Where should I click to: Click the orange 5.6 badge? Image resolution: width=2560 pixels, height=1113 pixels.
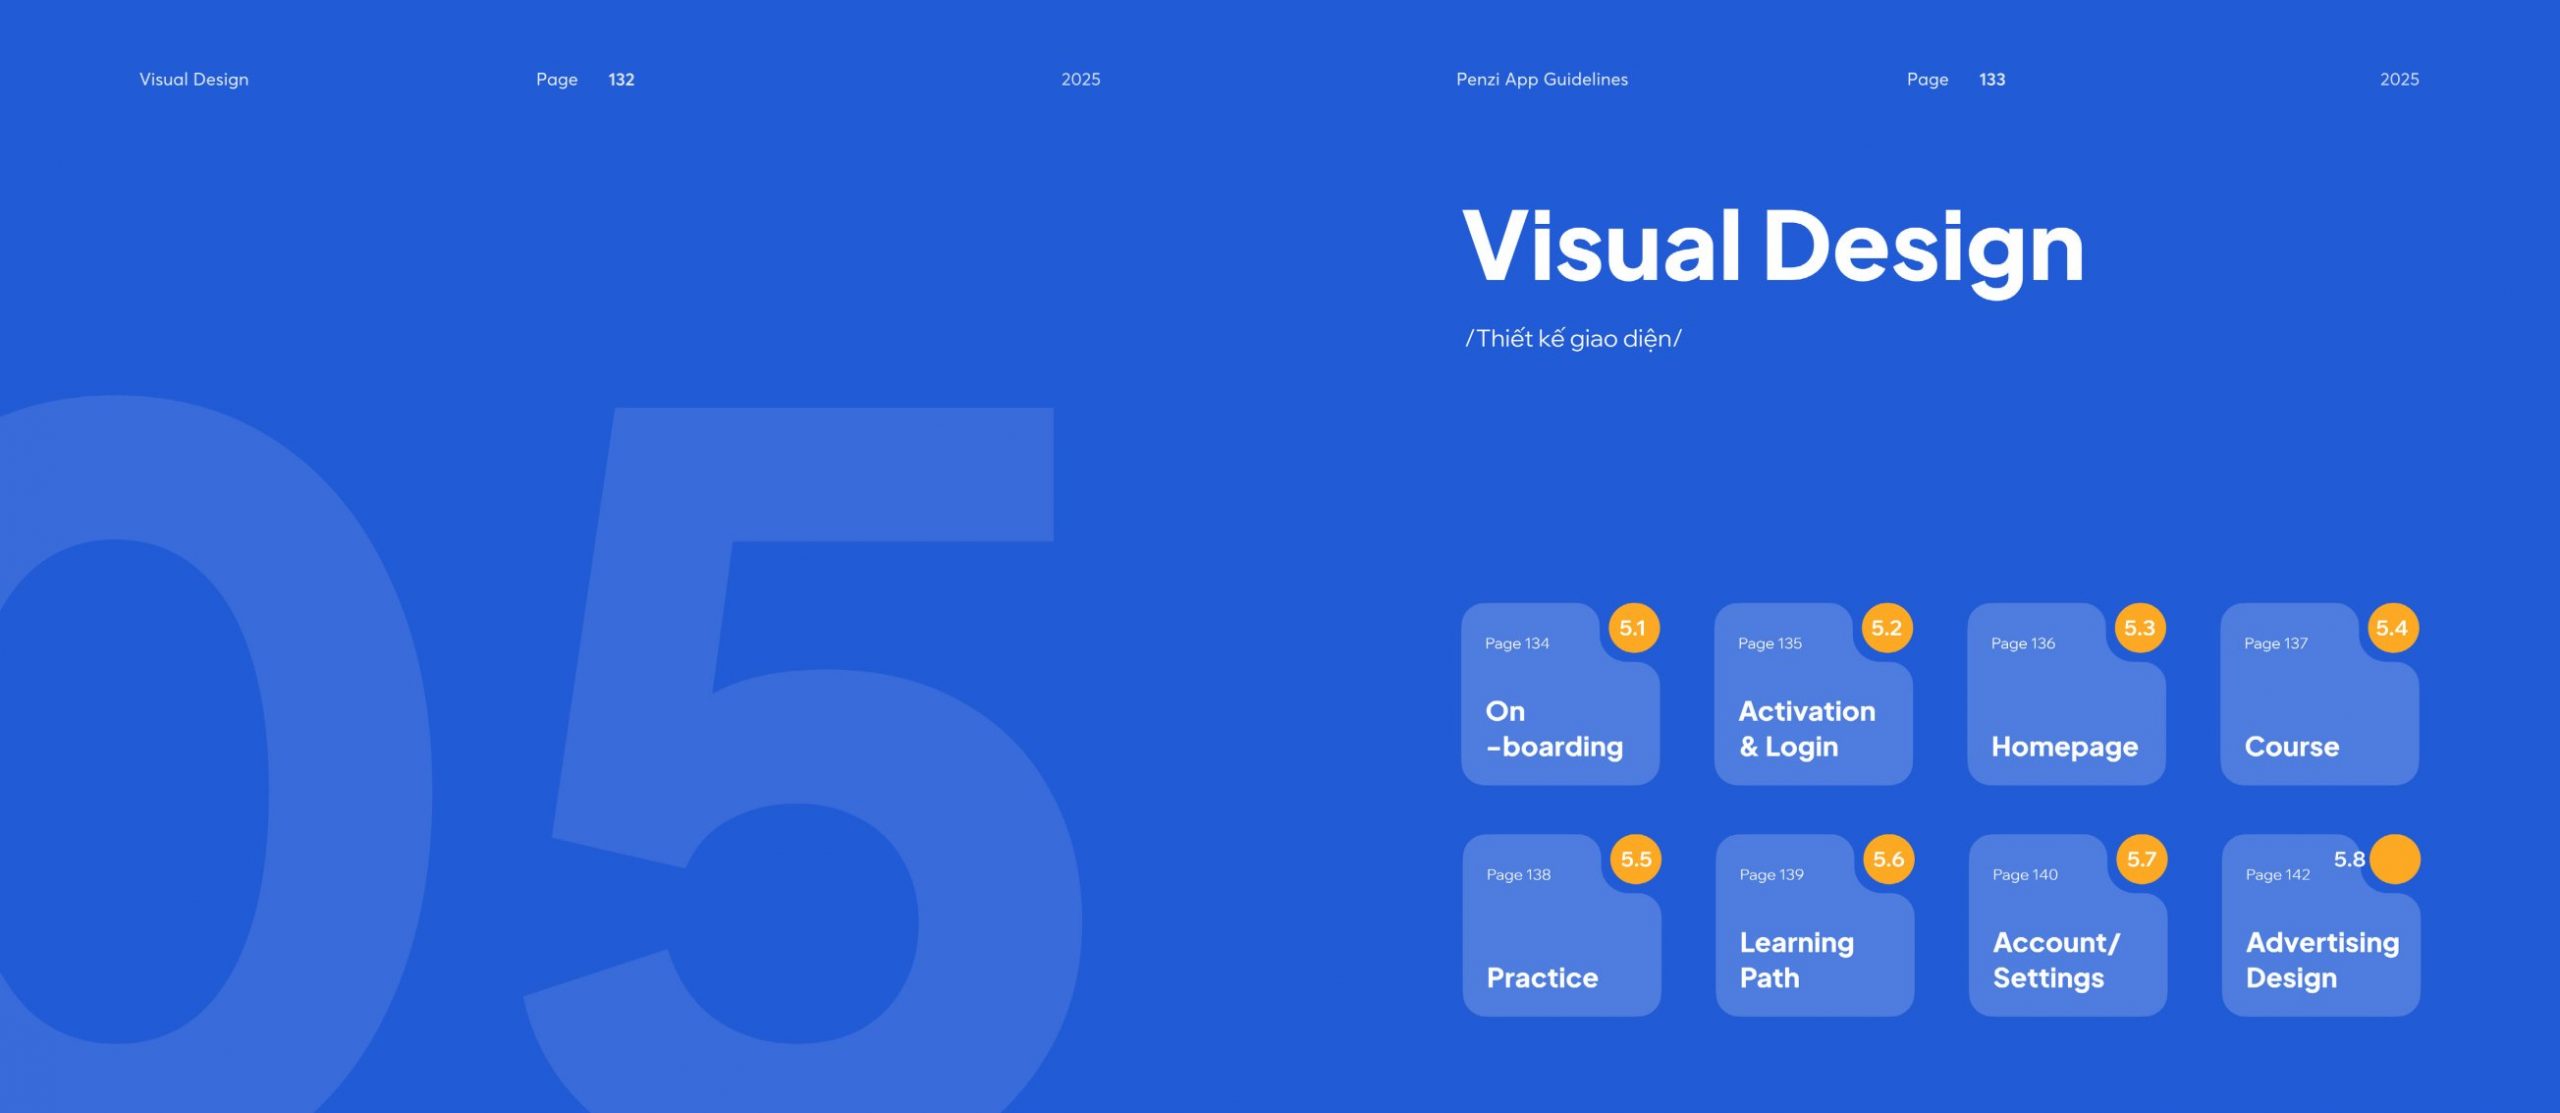tap(1889, 859)
